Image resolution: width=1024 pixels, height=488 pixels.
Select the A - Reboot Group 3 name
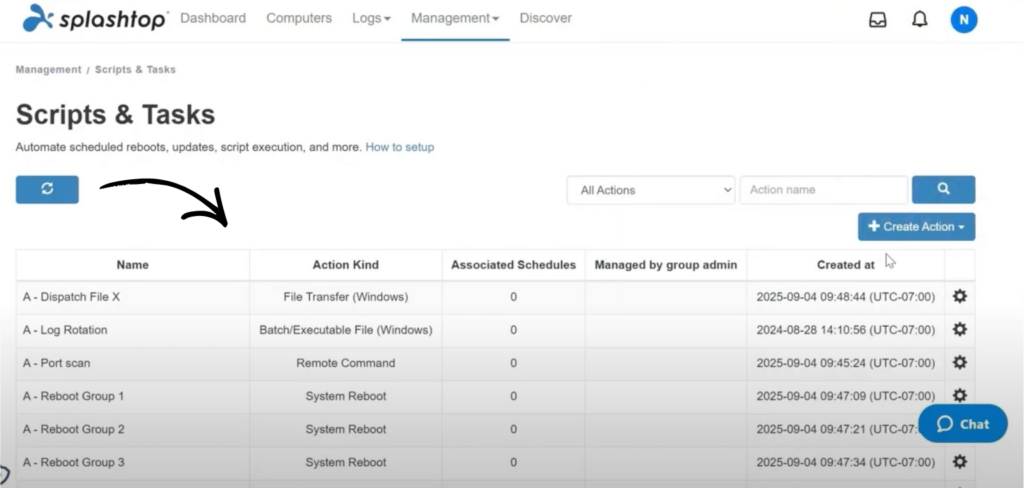click(73, 462)
